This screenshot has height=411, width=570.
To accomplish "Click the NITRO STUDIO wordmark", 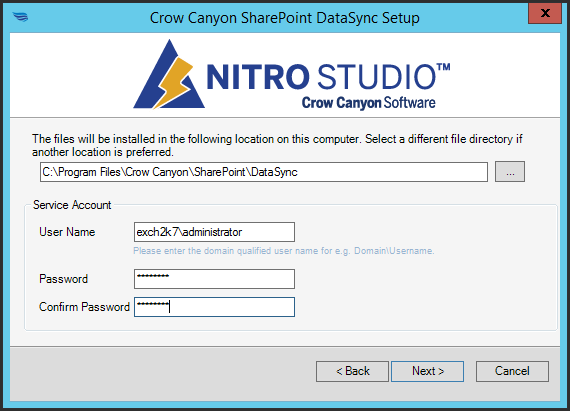I will [x=328, y=77].
